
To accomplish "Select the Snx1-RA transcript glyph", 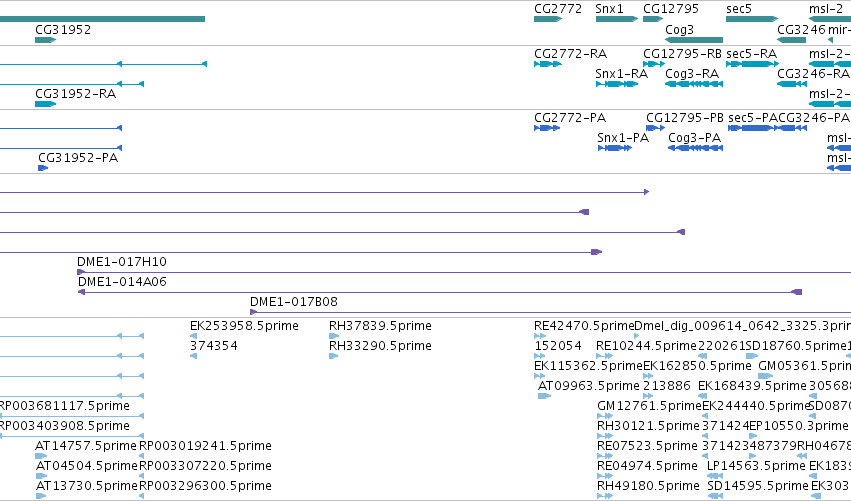I will [617, 84].
